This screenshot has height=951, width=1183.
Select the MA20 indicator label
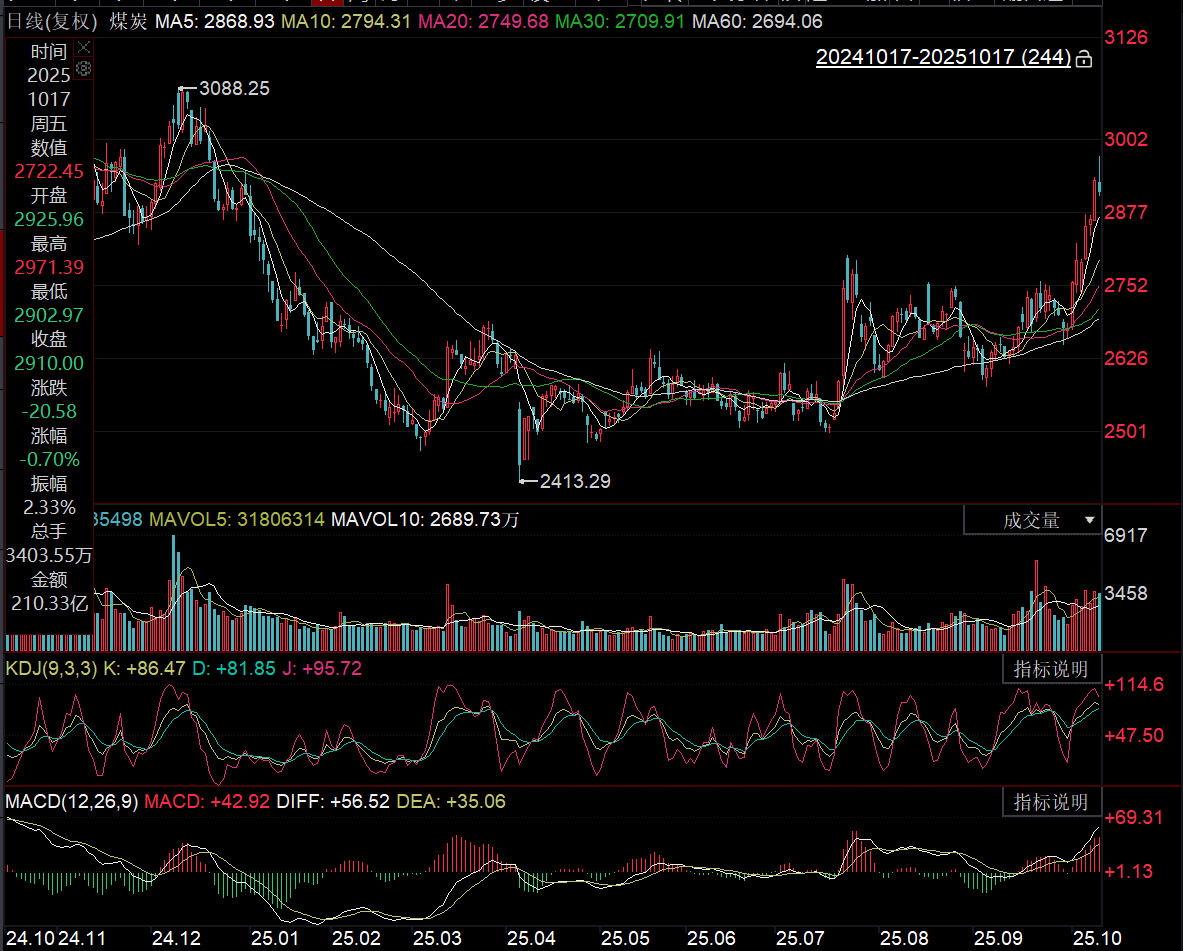click(x=483, y=21)
